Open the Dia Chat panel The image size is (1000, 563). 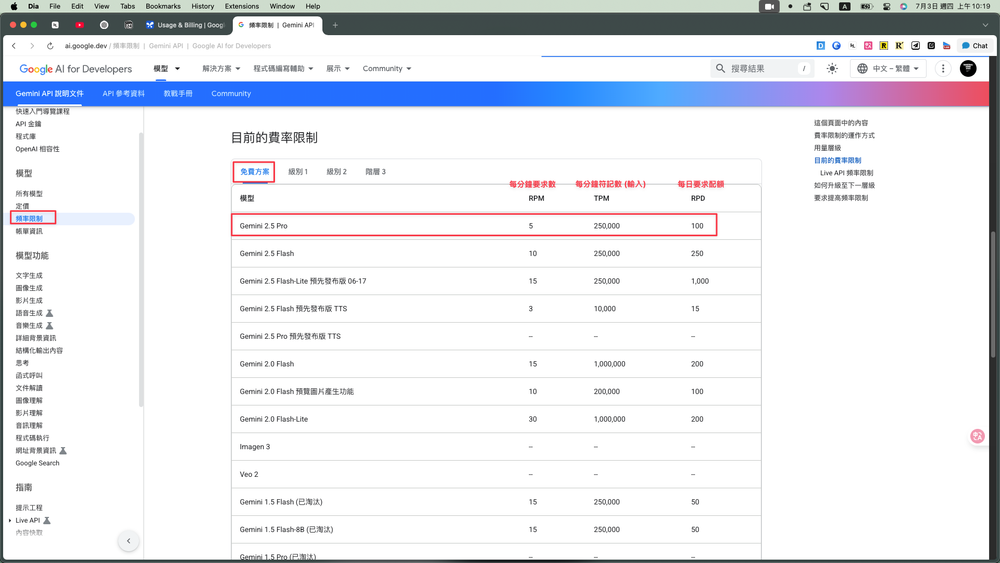[x=974, y=46]
